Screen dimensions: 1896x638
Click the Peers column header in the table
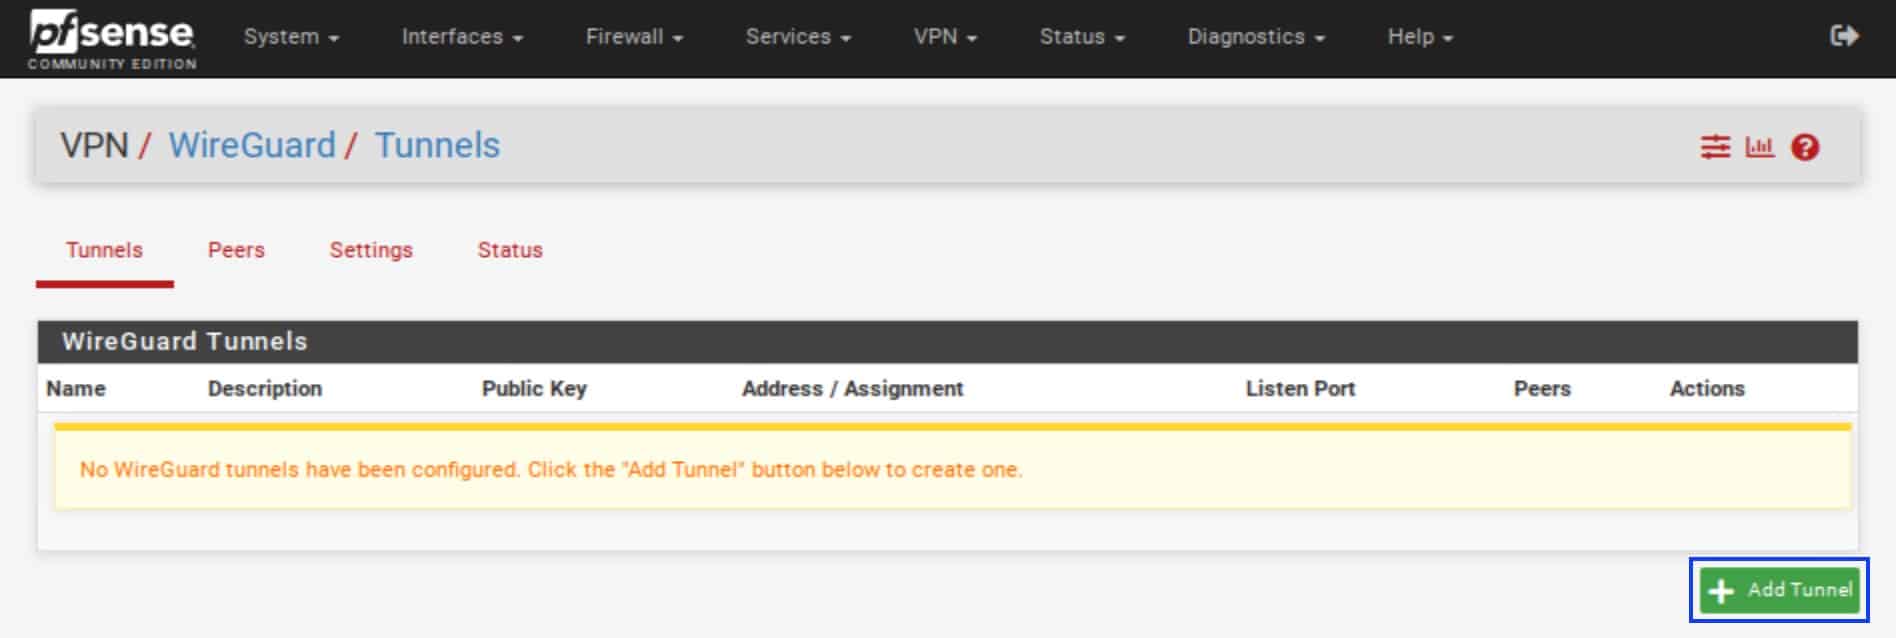tap(1542, 389)
